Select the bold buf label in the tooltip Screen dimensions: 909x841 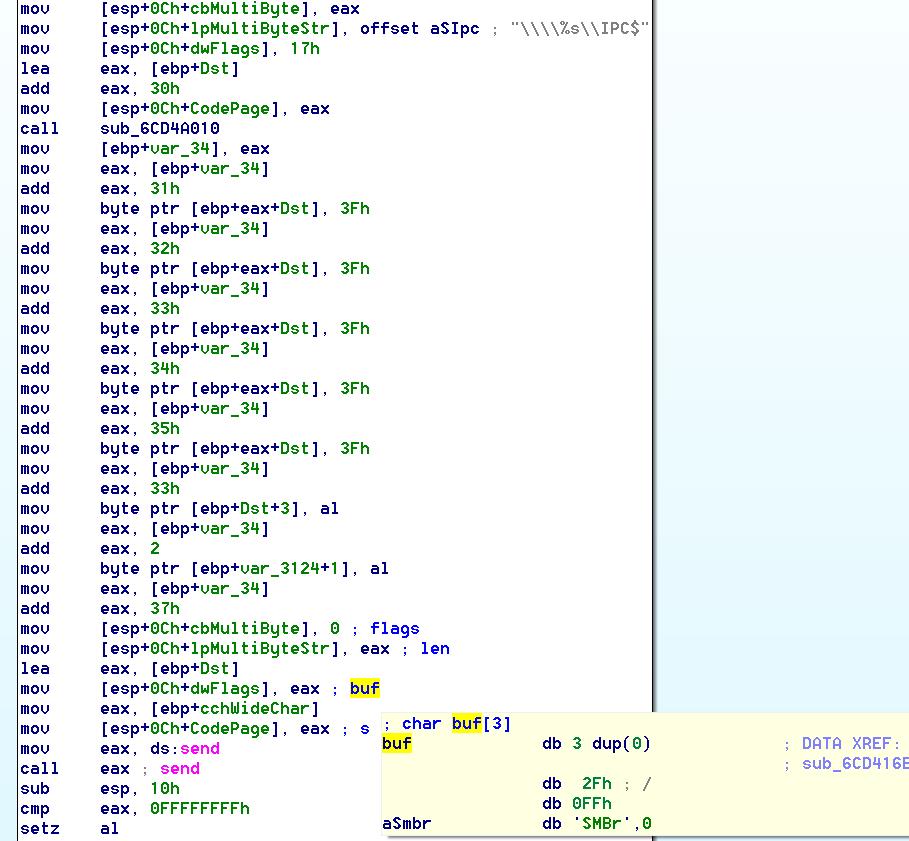(397, 743)
